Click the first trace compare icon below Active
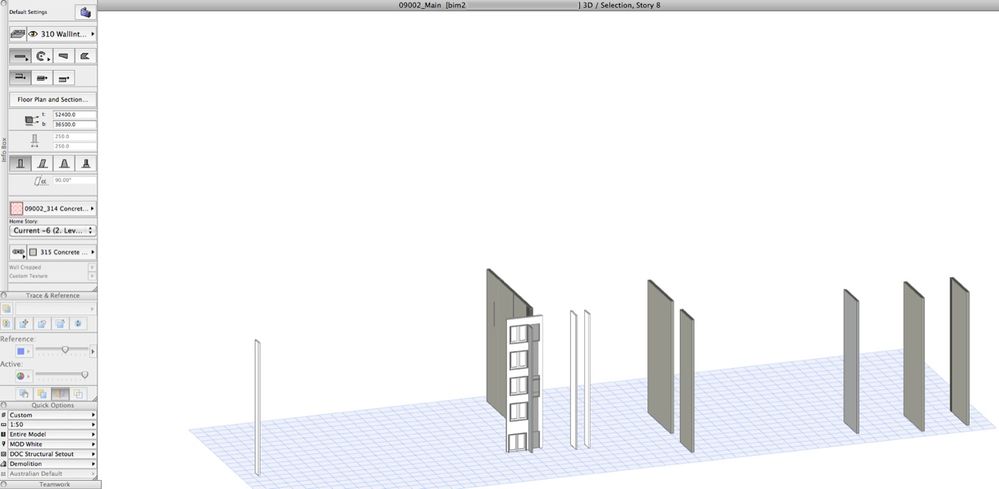The height and width of the screenshot is (489, 999). pos(24,393)
